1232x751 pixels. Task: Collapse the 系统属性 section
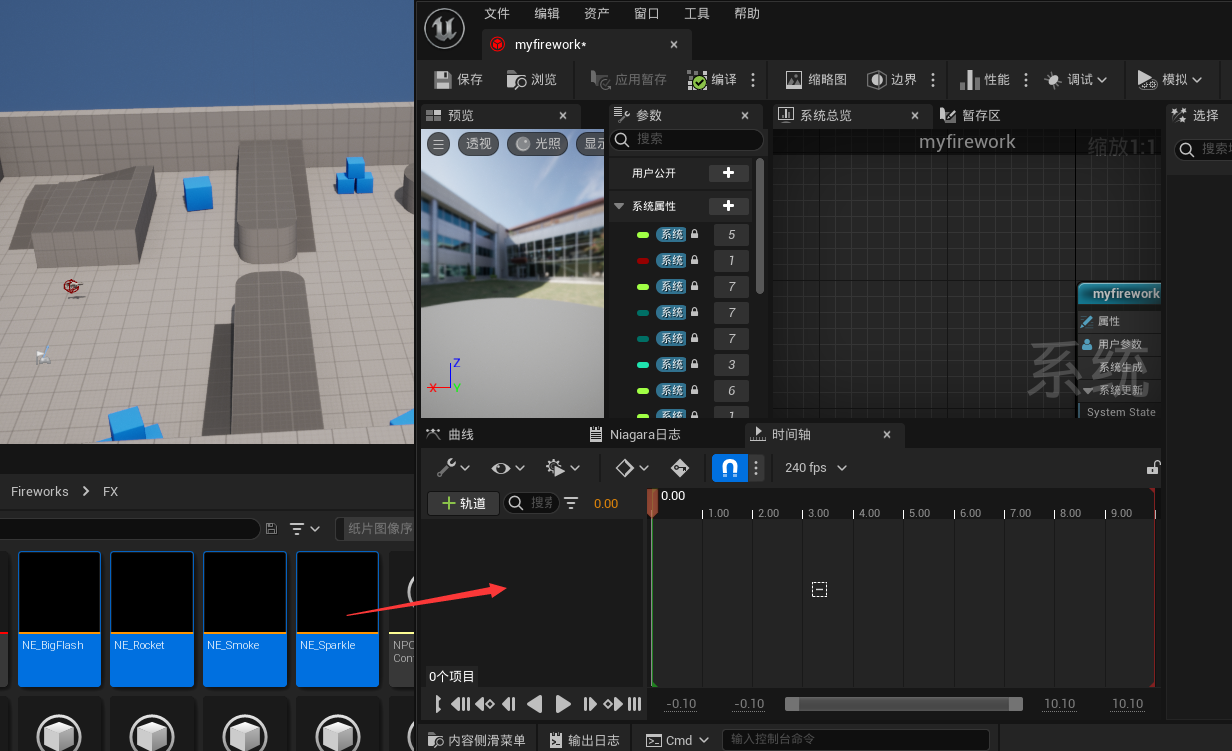pos(620,206)
